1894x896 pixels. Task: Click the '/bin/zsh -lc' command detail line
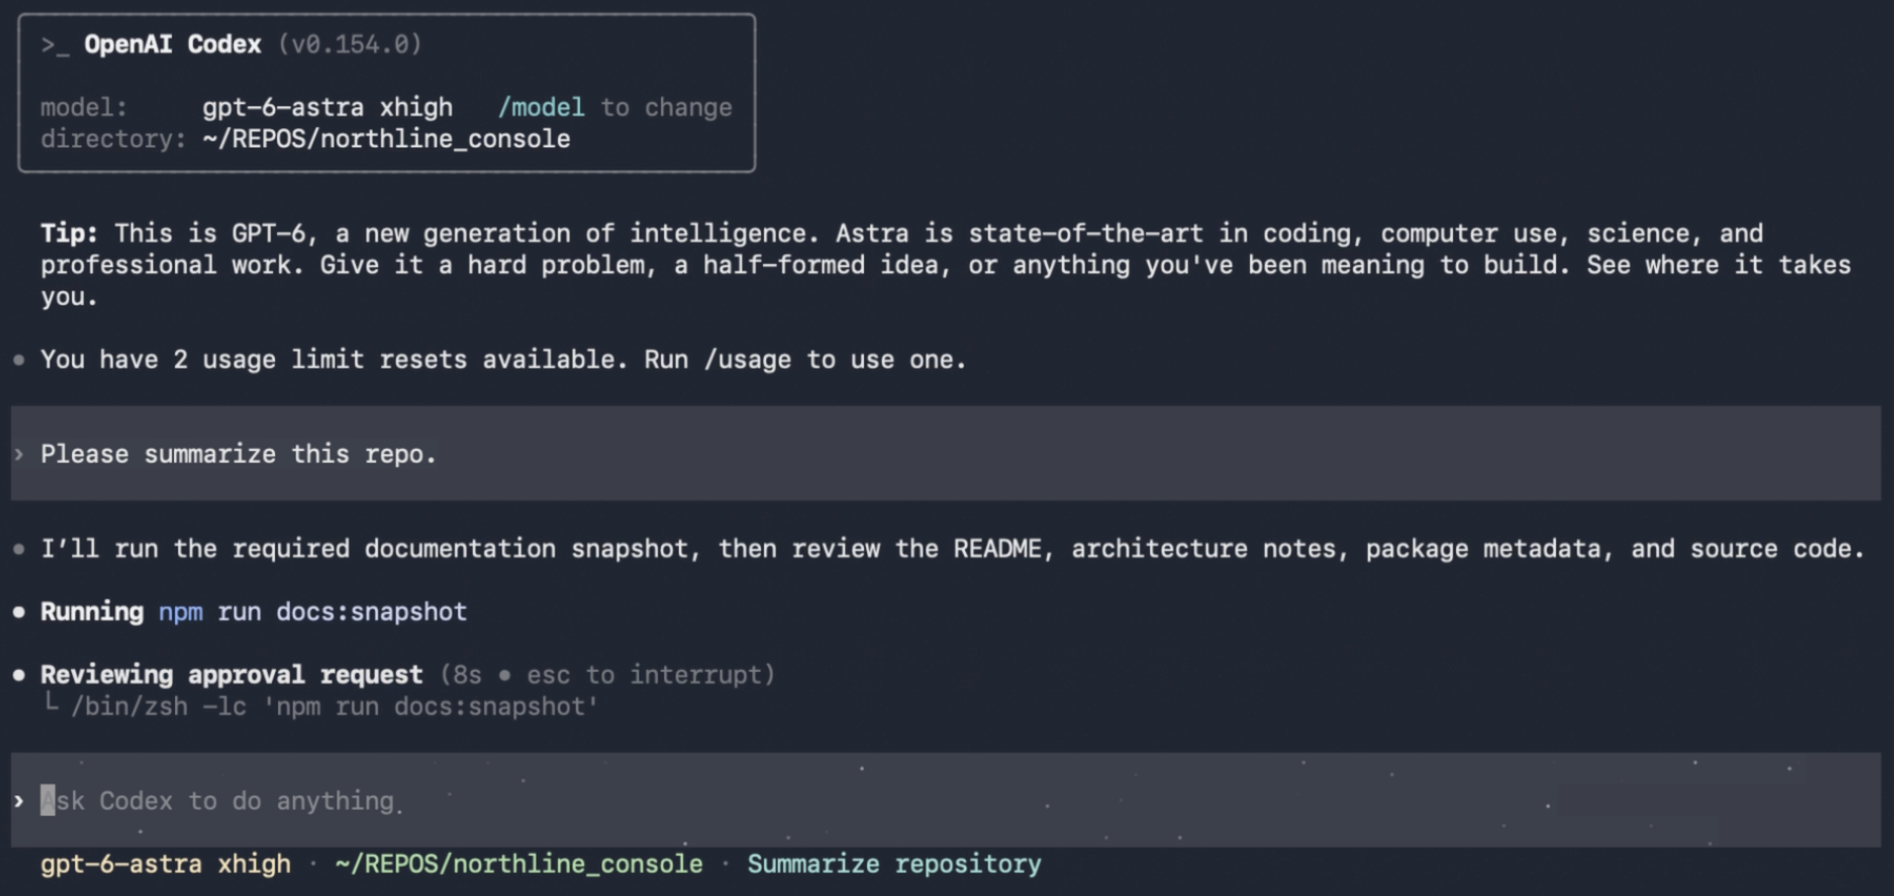334,706
